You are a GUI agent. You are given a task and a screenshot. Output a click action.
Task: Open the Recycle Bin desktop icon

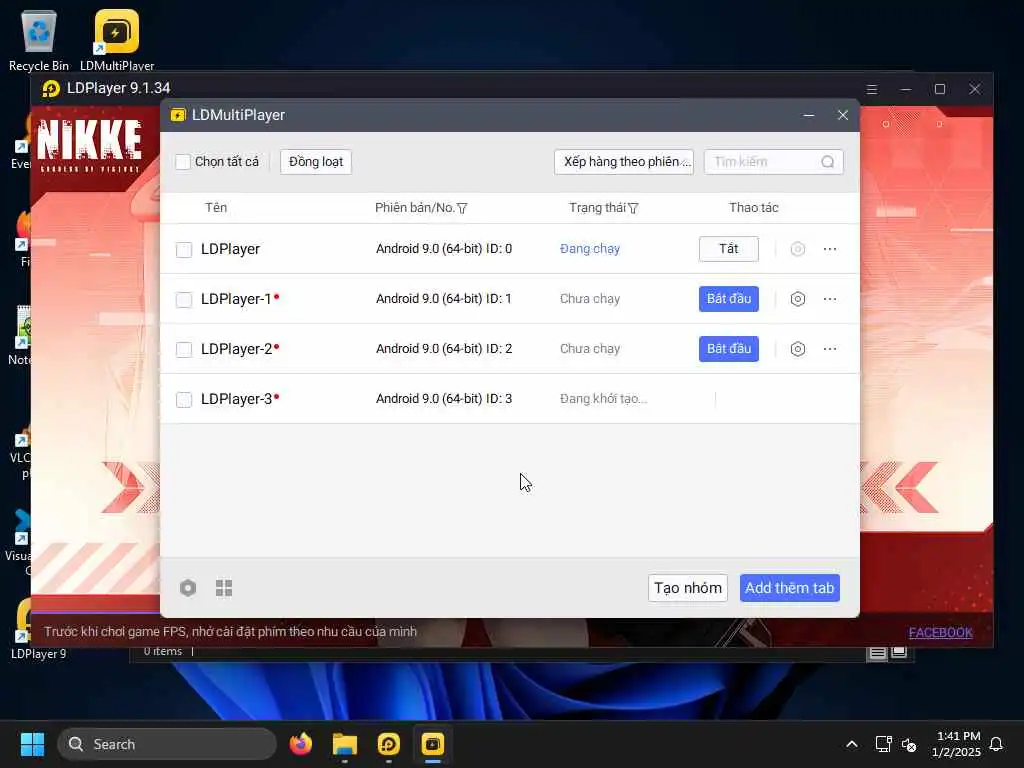click(x=39, y=31)
